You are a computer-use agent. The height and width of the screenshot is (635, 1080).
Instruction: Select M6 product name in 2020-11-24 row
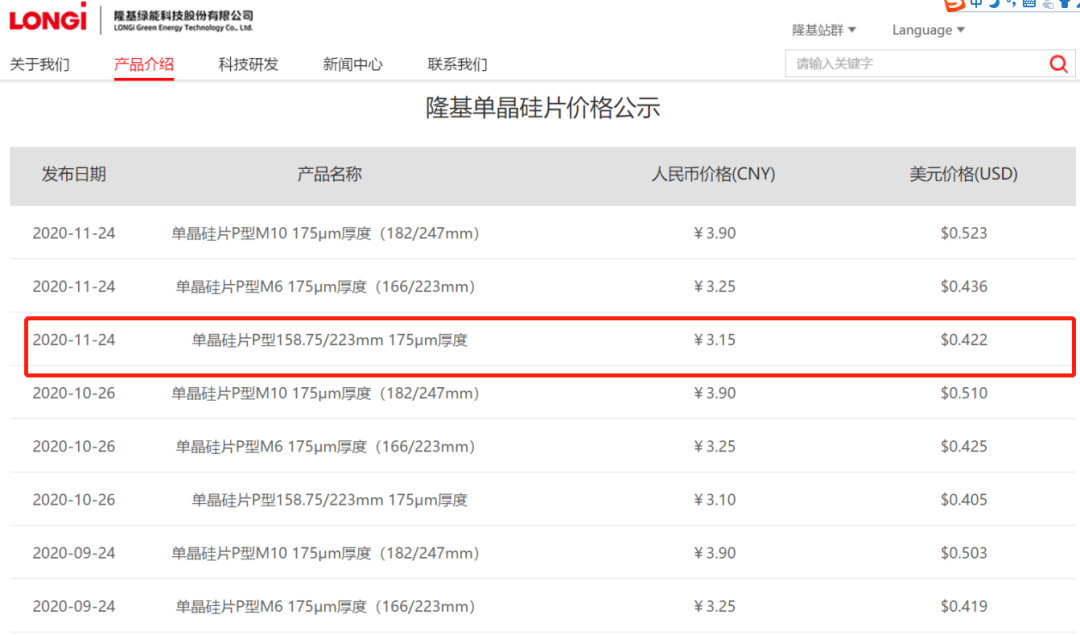click(325, 287)
